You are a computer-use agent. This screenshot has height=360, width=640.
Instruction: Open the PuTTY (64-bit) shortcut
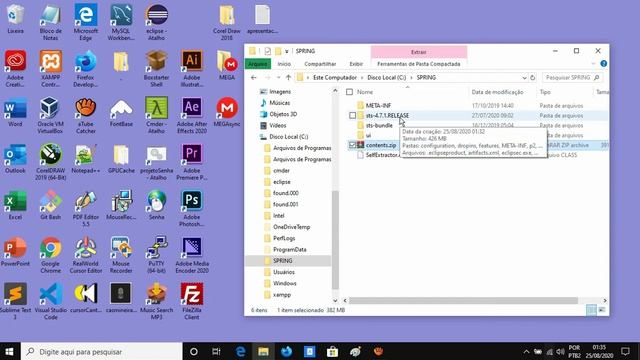156,255
